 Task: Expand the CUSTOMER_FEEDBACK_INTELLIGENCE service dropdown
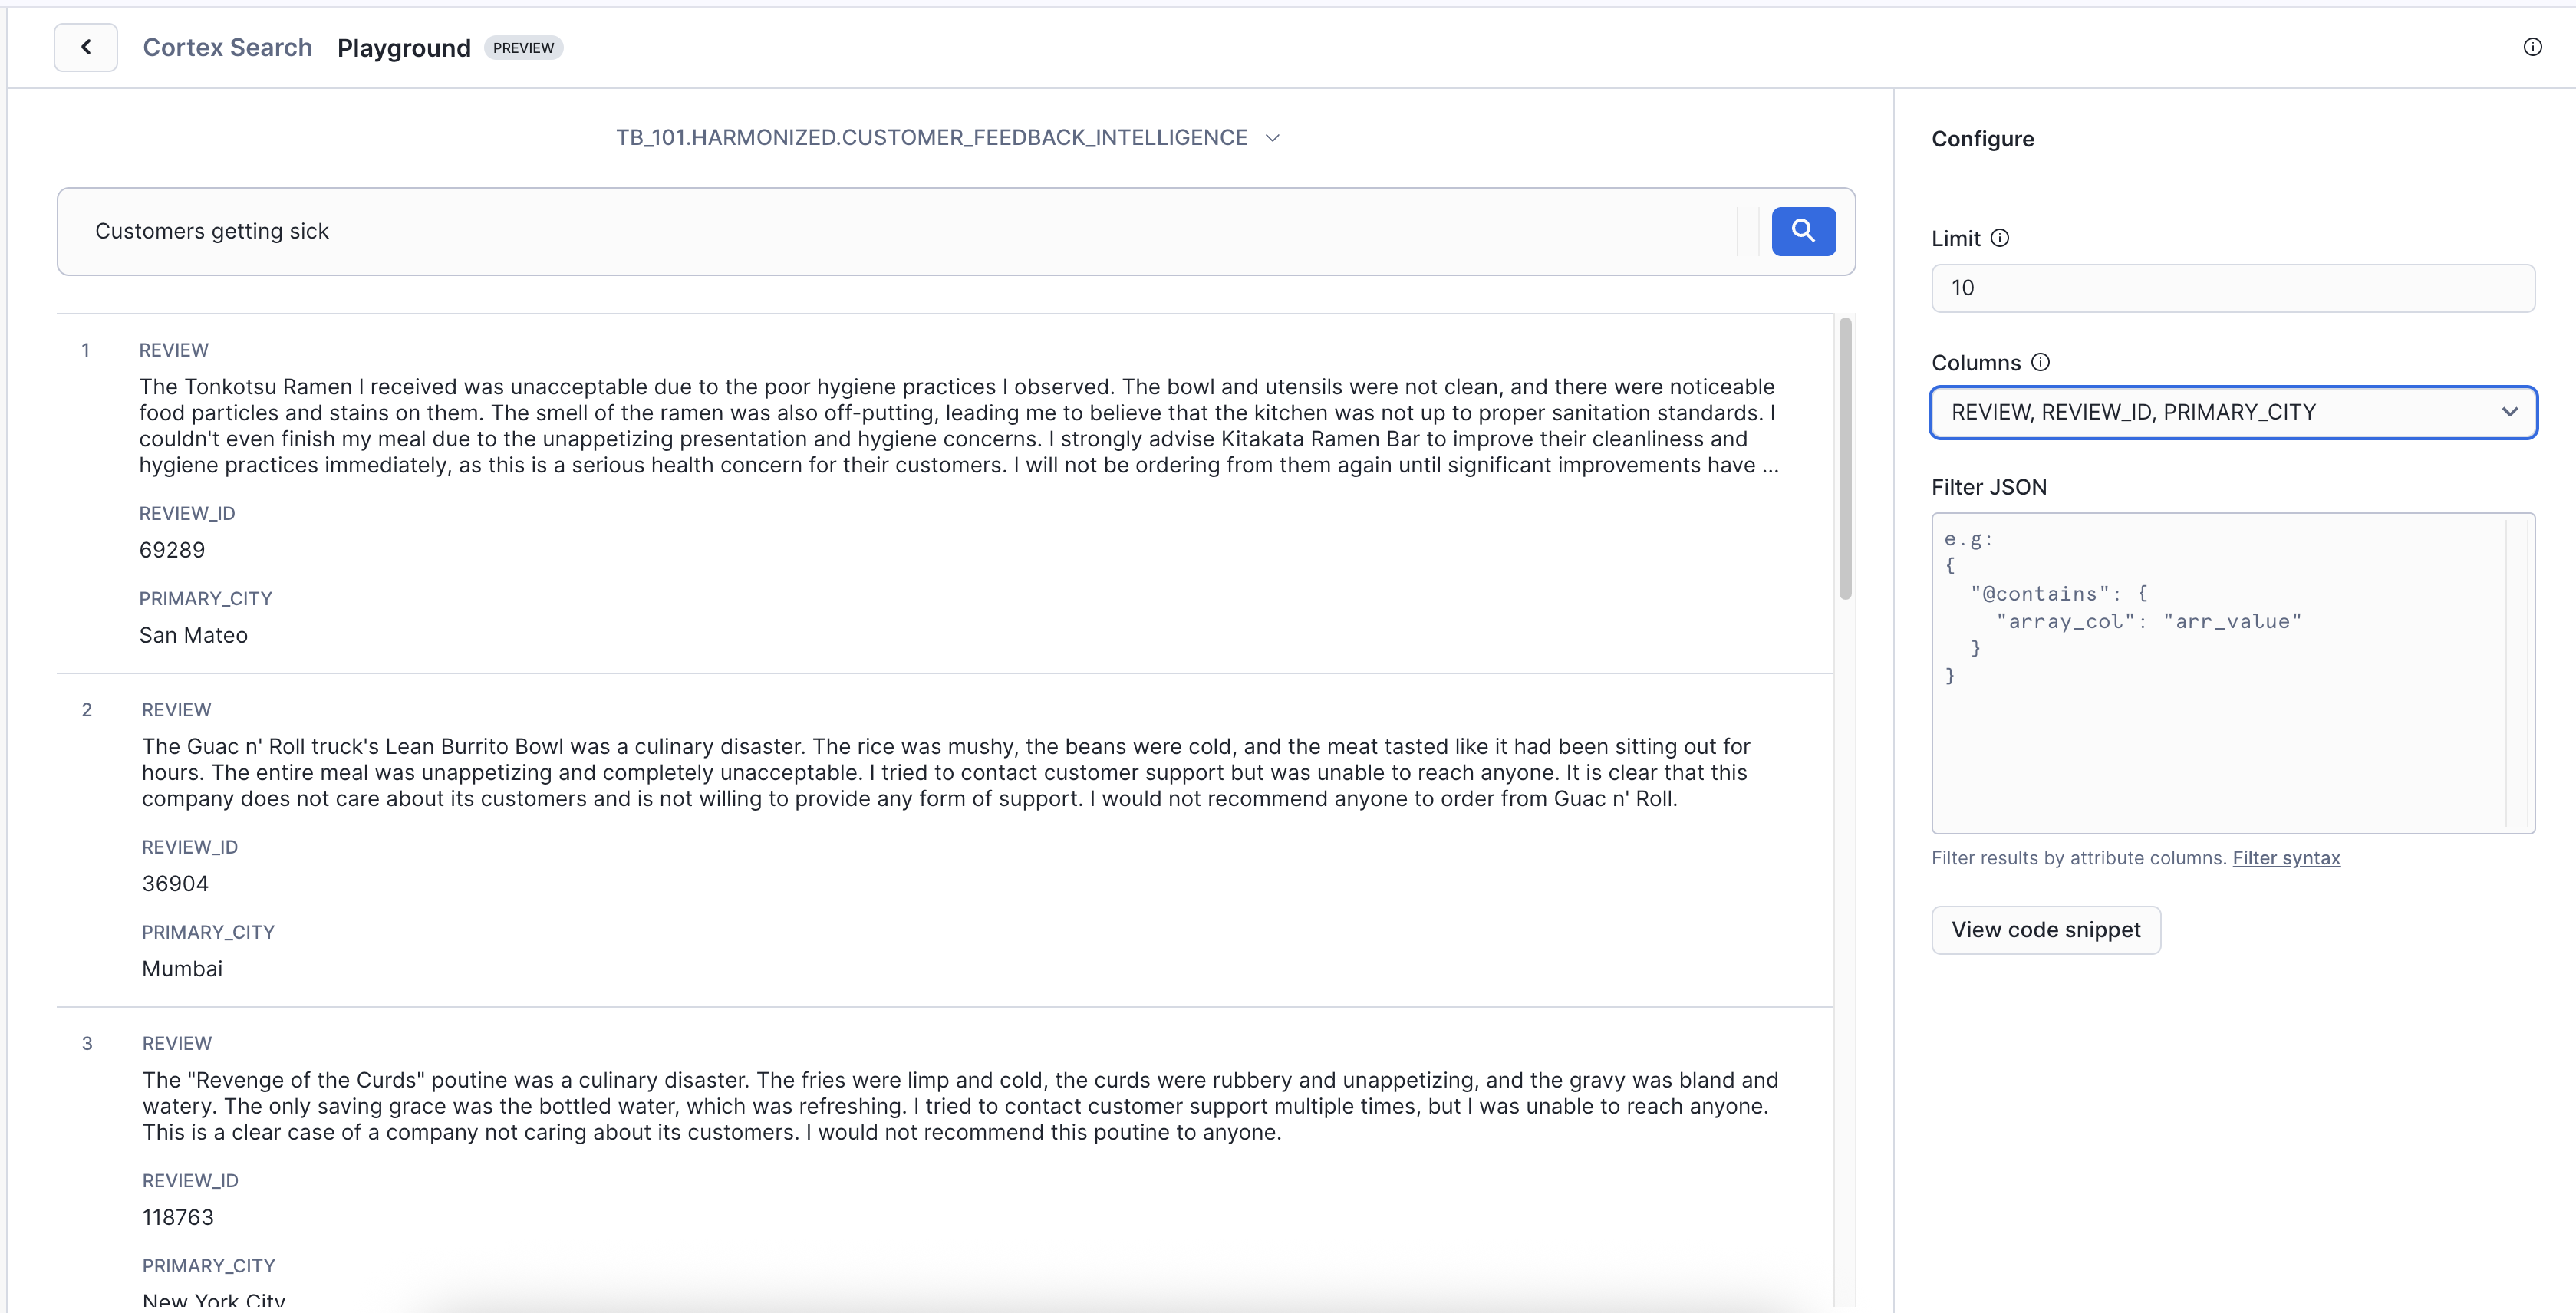[931, 137]
